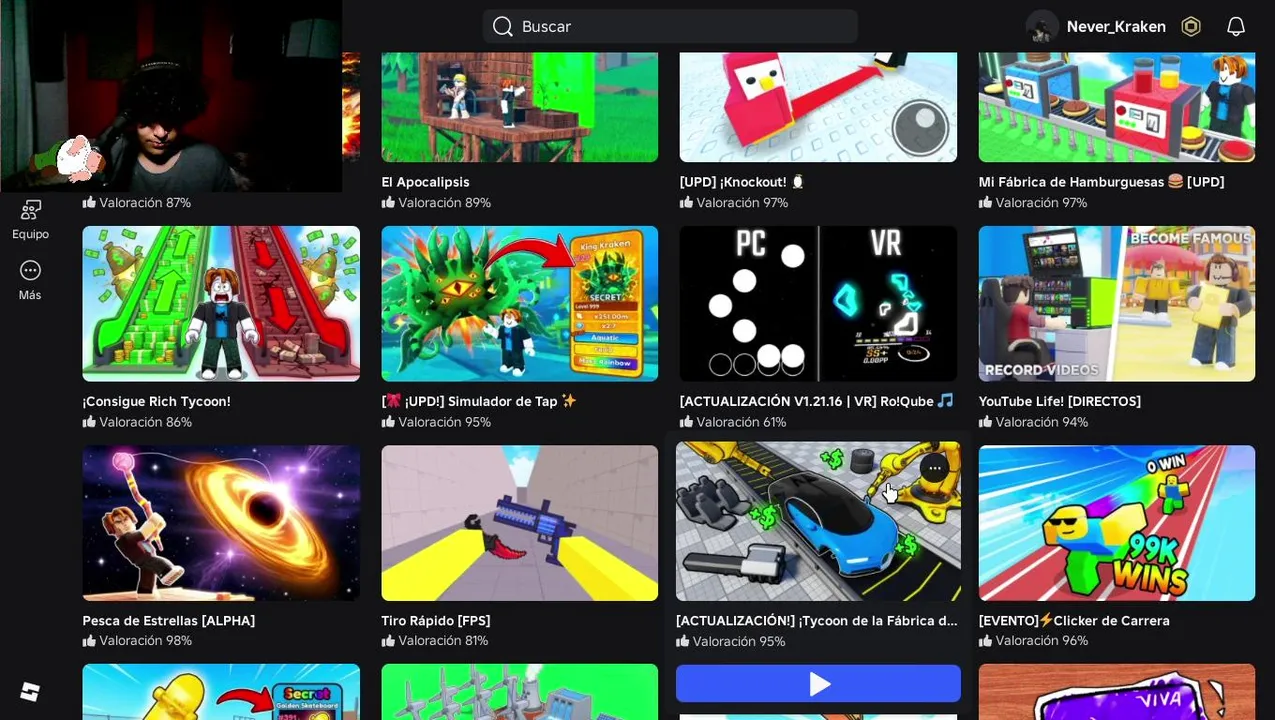Click the search magnifier icon

click(x=502, y=26)
